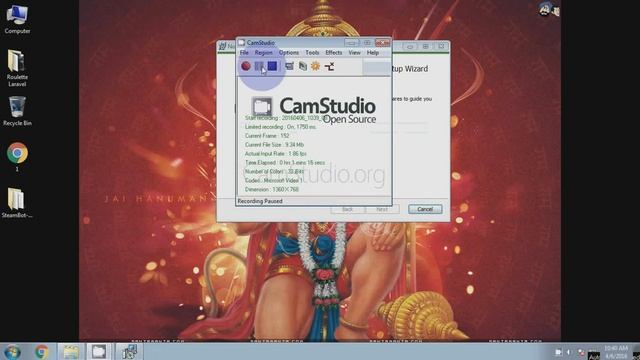
Task: Select the Chrome shortcut on the desktop
Action: coord(17,157)
